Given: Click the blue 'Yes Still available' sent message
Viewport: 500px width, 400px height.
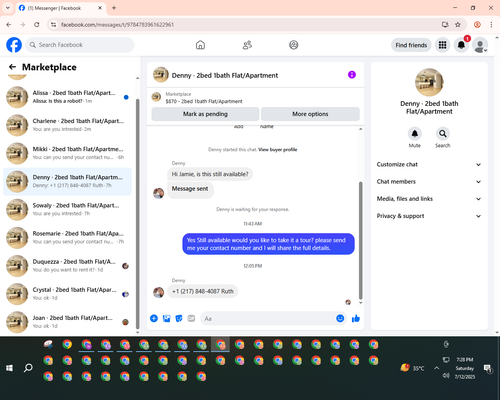Looking at the screenshot, I should (x=268, y=244).
